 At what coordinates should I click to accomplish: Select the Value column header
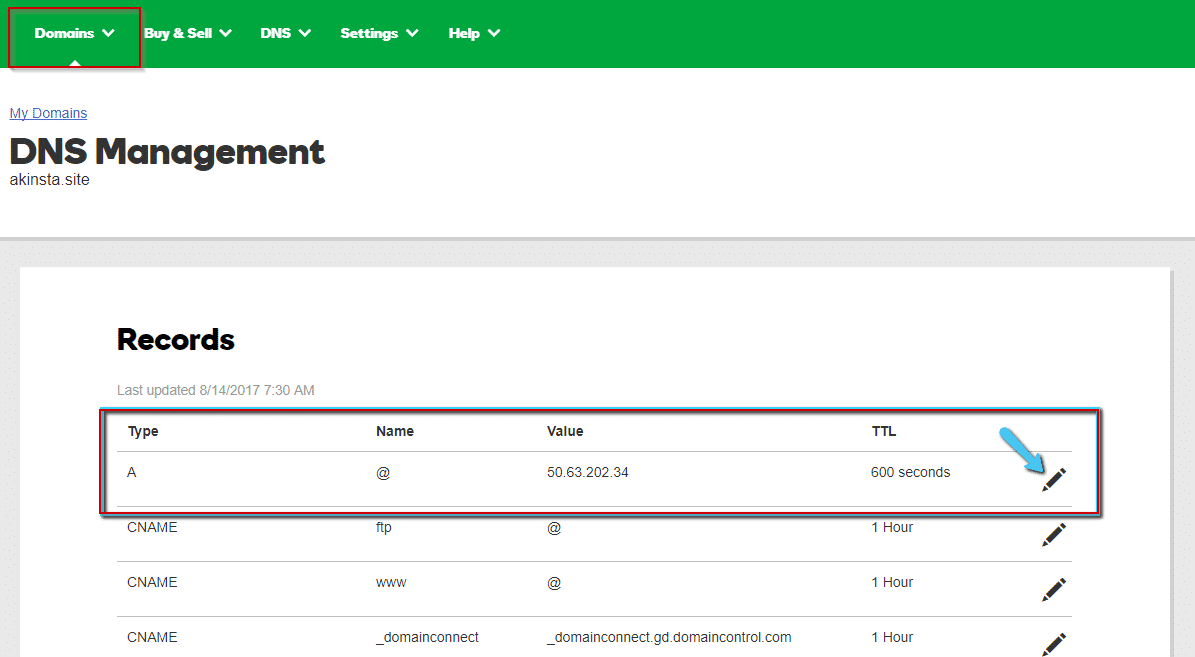click(x=565, y=431)
